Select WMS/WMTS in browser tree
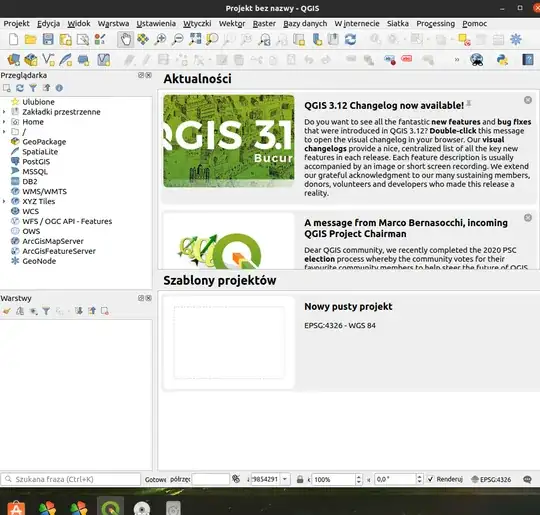The image size is (540, 515). pos(44,192)
